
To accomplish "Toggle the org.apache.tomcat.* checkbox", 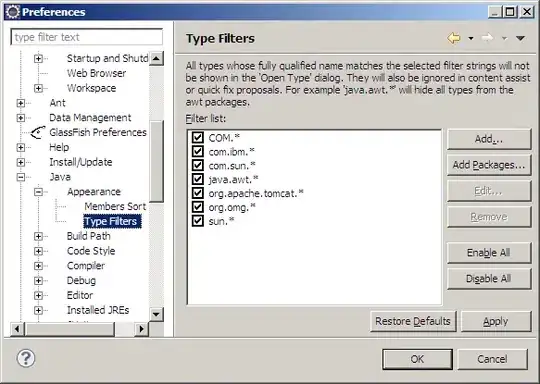I will 198,193.
